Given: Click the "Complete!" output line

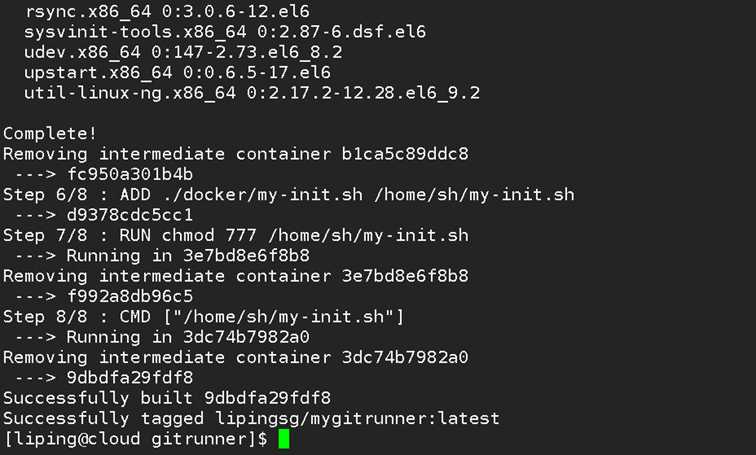Looking at the screenshot, I should point(50,133).
